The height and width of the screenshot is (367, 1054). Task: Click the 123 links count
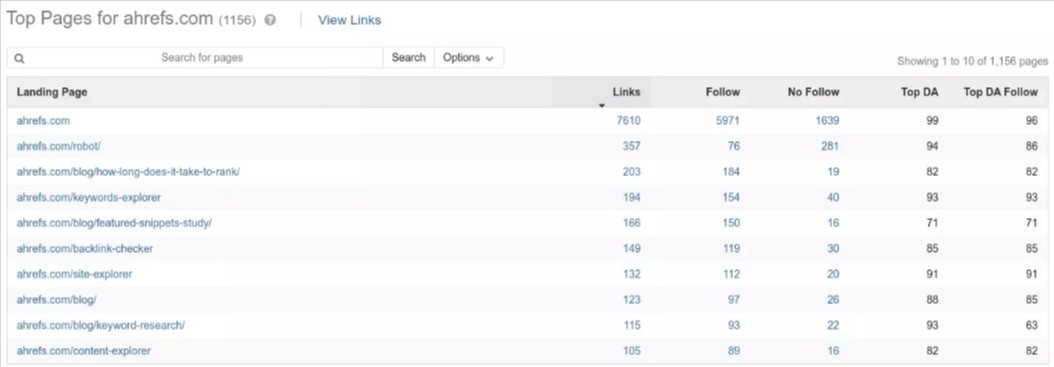click(x=631, y=300)
